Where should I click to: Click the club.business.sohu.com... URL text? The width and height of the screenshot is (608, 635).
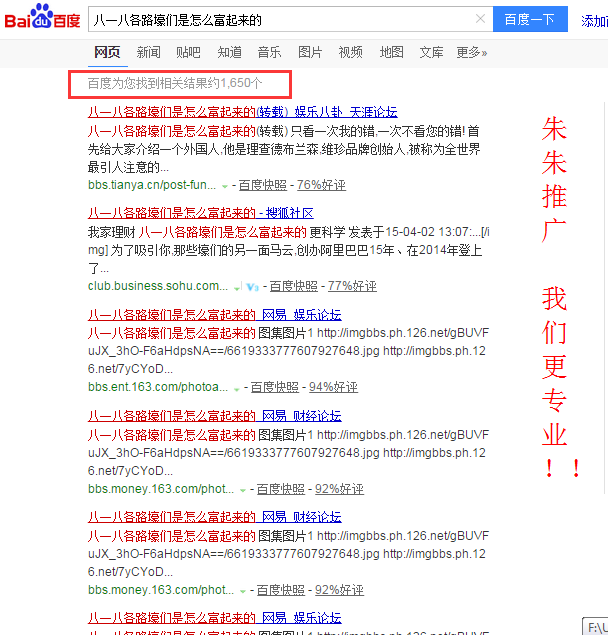pos(158,286)
